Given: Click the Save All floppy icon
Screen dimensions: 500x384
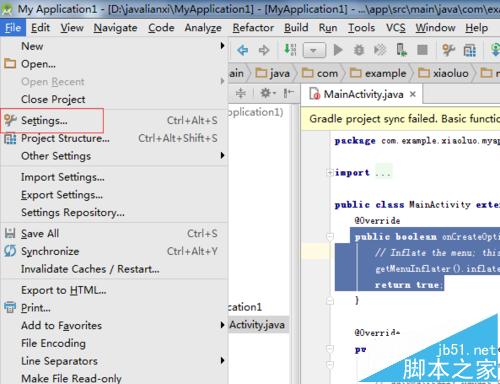Looking at the screenshot, I should [10, 233].
